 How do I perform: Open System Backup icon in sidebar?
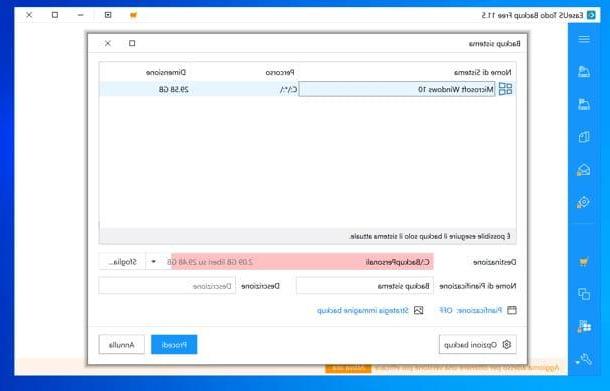tap(584, 104)
